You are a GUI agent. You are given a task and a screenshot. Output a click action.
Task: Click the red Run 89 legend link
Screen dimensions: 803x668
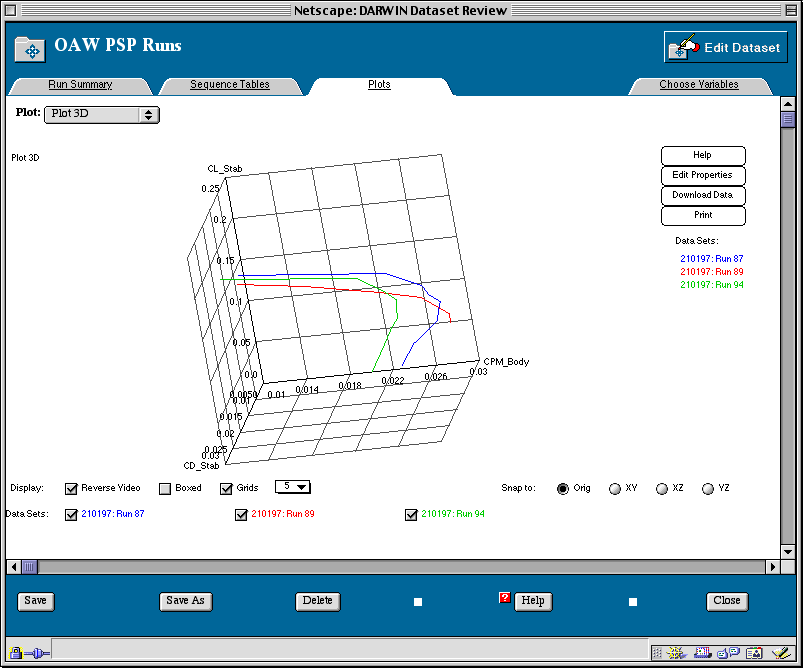(711, 271)
